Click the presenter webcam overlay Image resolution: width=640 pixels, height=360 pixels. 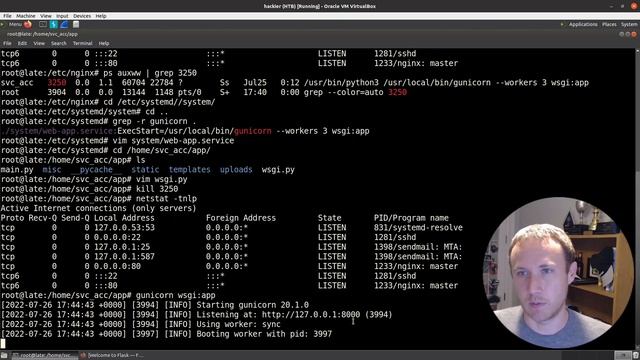(558, 273)
